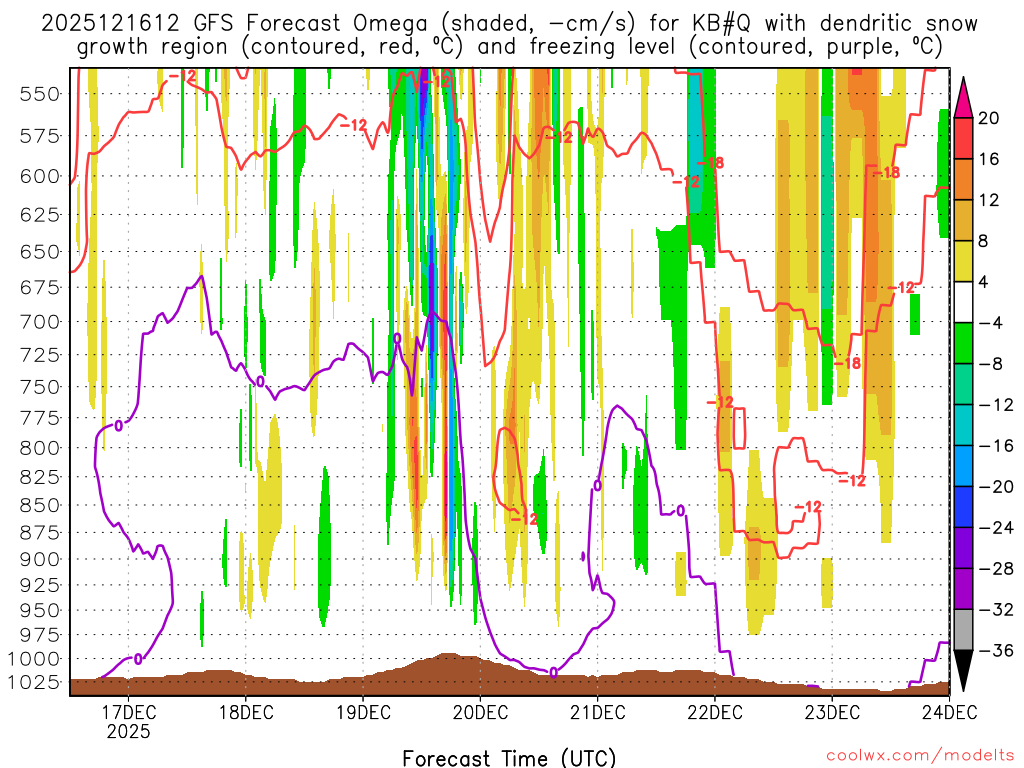The height and width of the screenshot is (768, 1024).
Task: Click the '700' pressure level label
Action: coord(40,321)
